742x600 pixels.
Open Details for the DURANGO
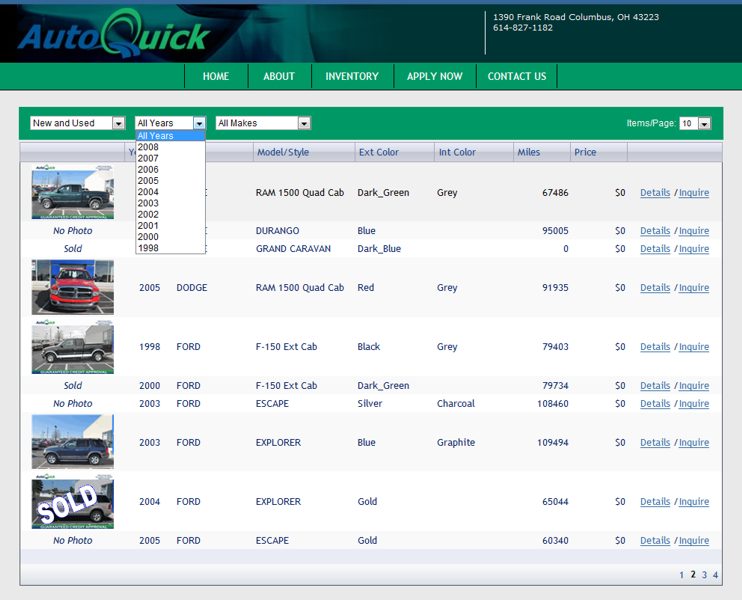pyautogui.click(x=655, y=231)
